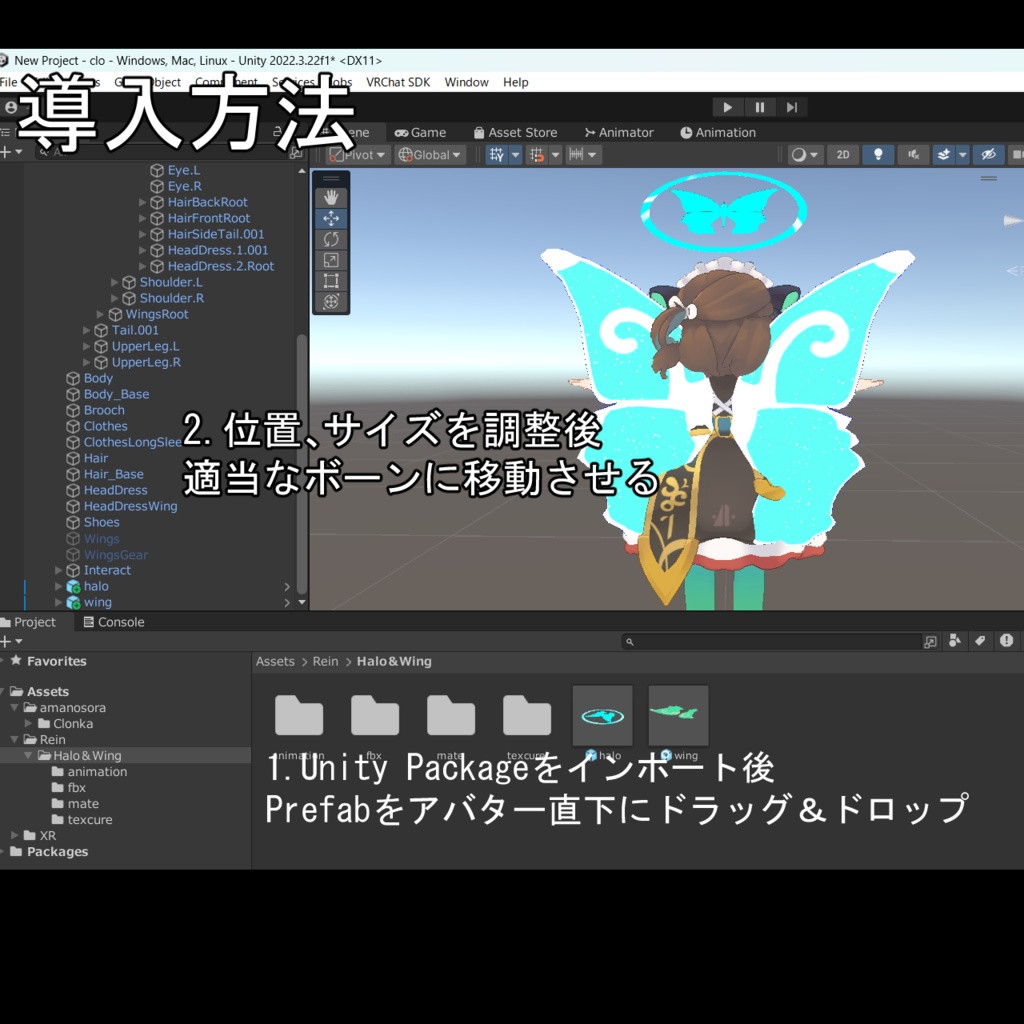The width and height of the screenshot is (1024, 1024).
Task: Open the Window menu
Action: click(466, 82)
